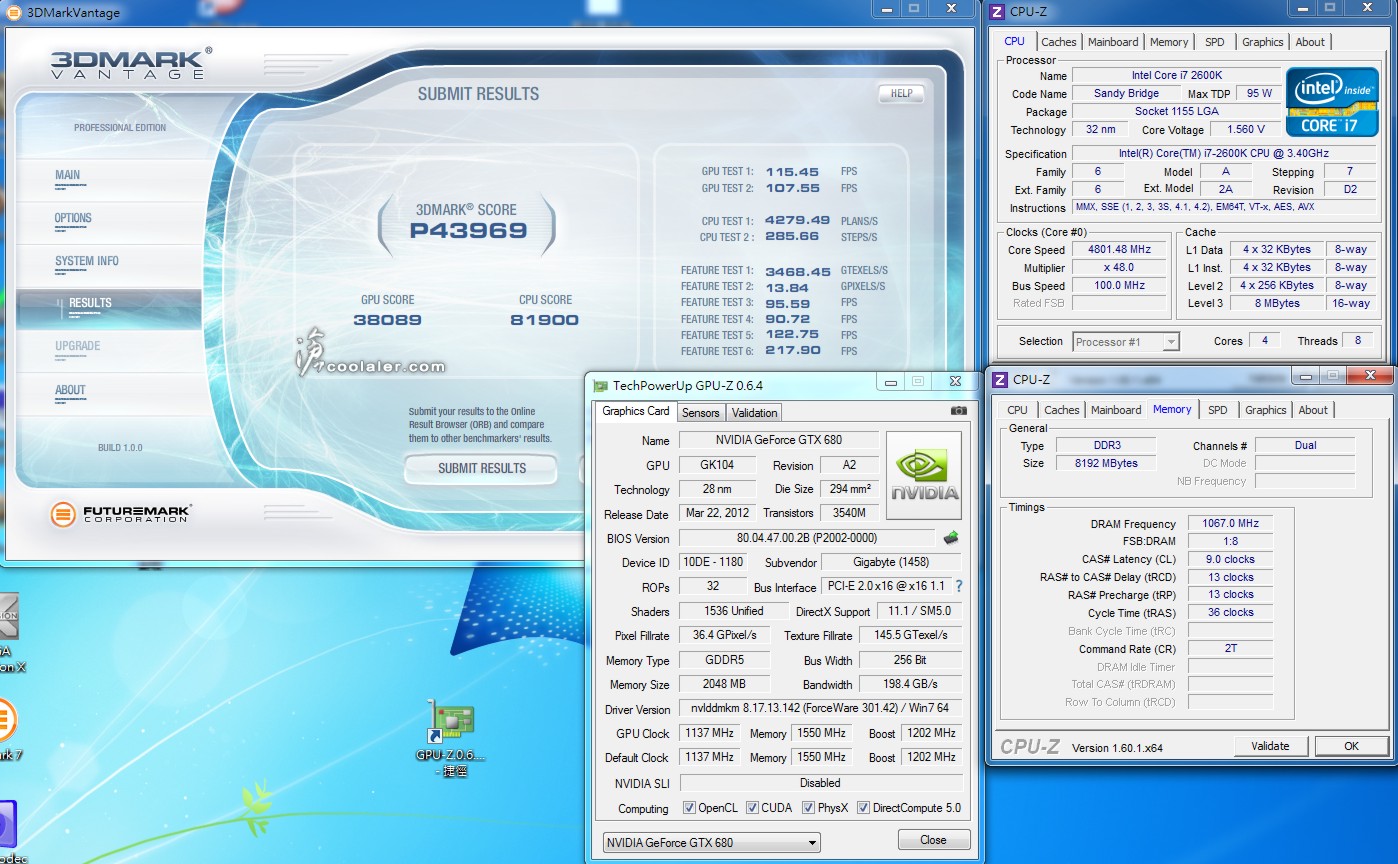The height and width of the screenshot is (864, 1398).
Task: Click CPU name Intel Core i7 2600K
Action: [x=1176, y=75]
